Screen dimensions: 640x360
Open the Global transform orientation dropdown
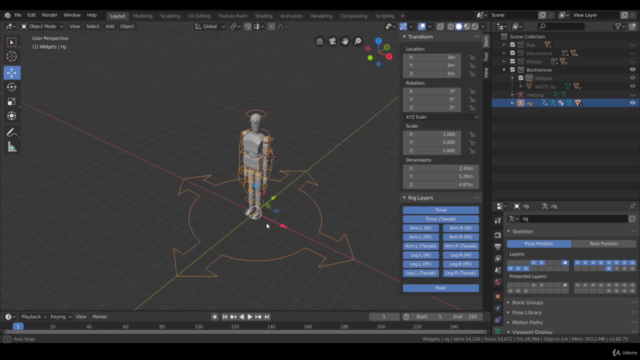[210, 27]
